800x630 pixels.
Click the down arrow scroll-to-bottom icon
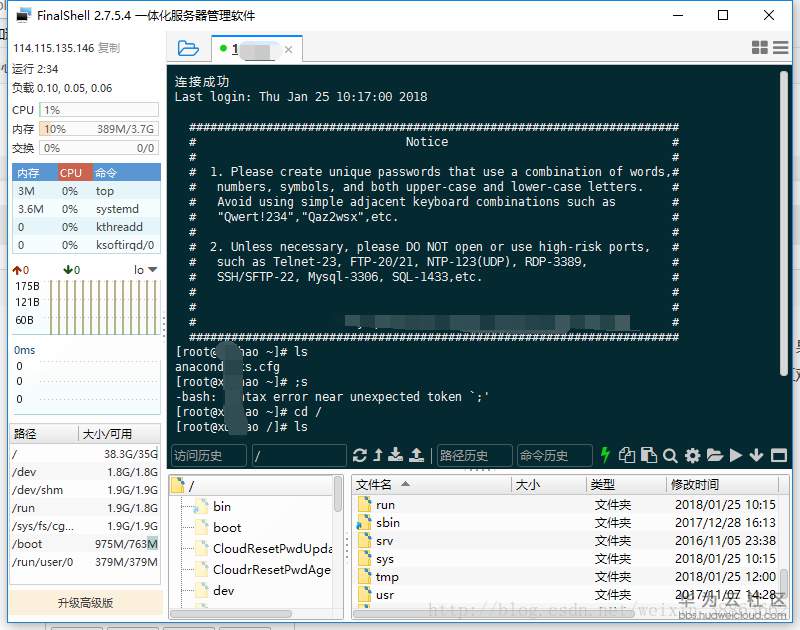click(756, 455)
